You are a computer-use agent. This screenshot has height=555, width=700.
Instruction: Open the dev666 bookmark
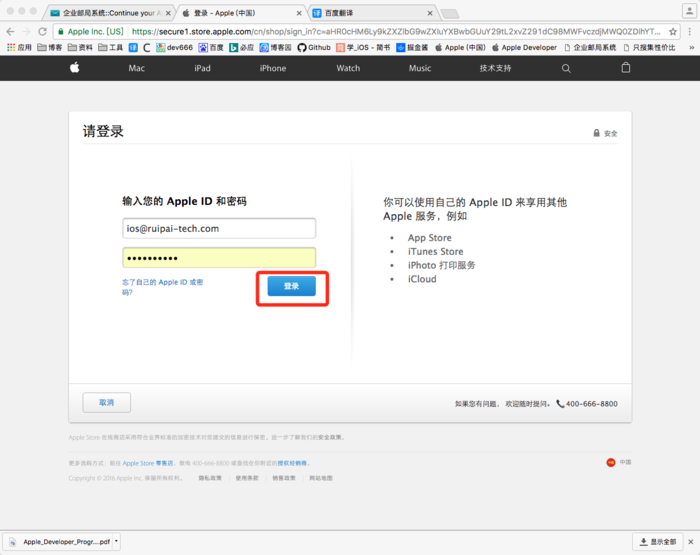coord(175,47)
